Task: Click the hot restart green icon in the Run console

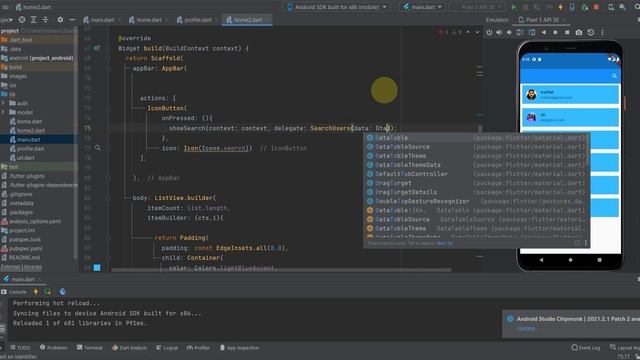Action: (48, 291)
